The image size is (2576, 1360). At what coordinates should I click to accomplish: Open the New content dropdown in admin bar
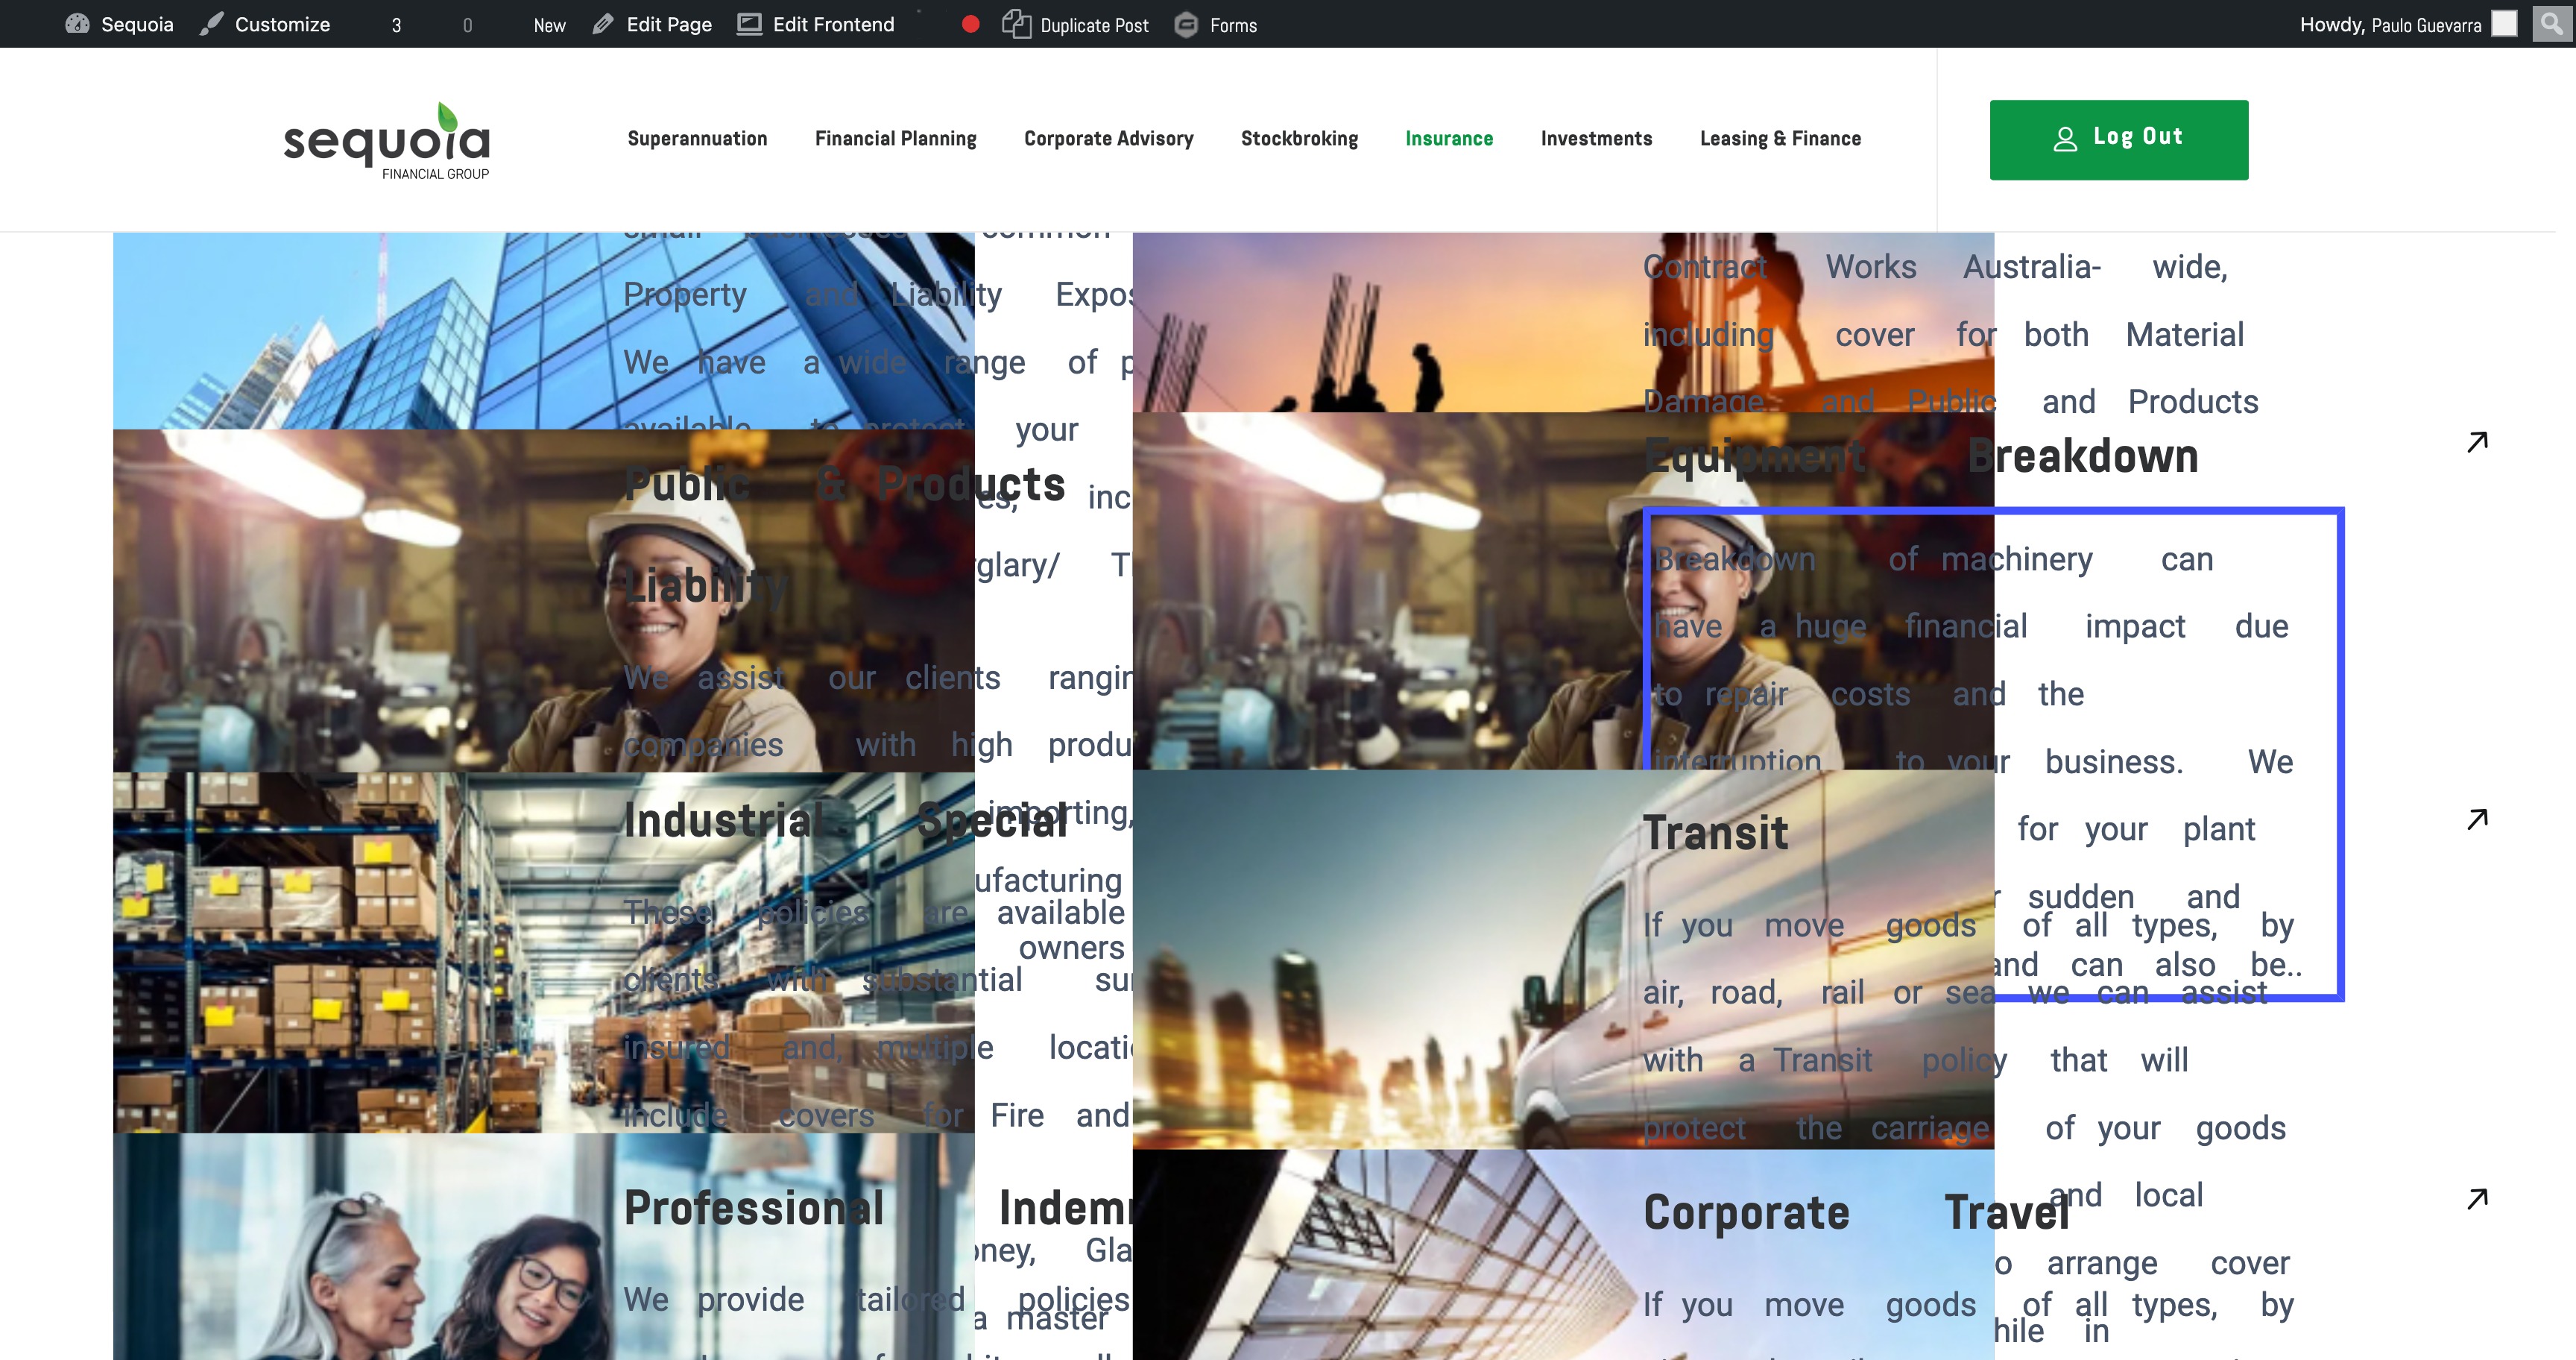(549, 25)
